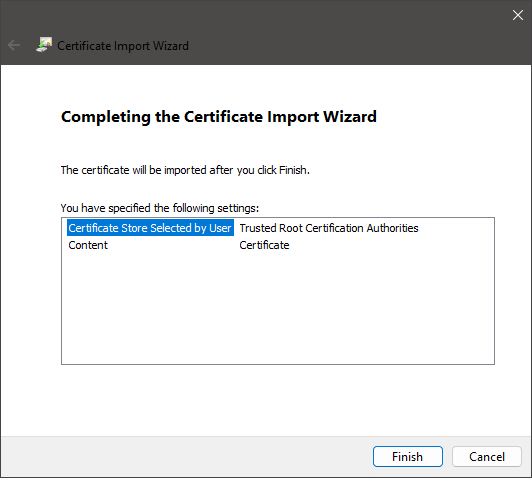The width and height of the screenshot is (532, 478).
Task: Click the white space below the settings list
Action: [x=278, y=400]
